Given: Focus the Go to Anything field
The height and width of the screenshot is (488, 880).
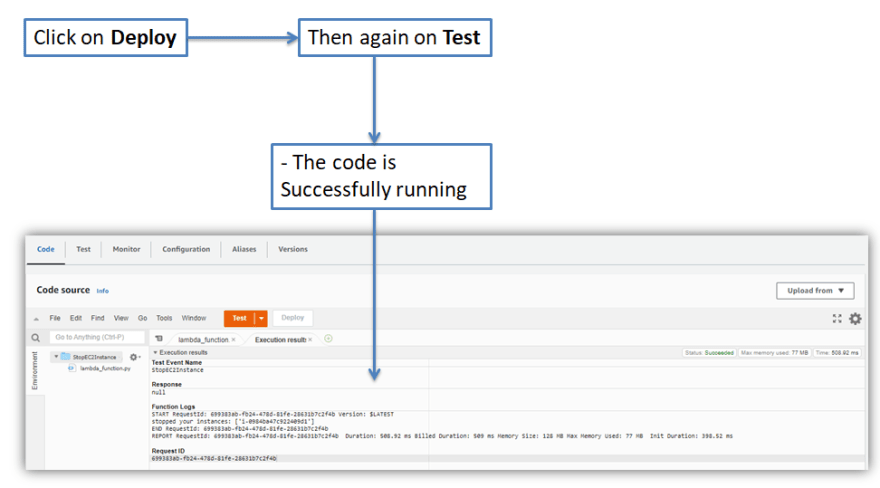Looking at the screenshot, I should 97,337.
